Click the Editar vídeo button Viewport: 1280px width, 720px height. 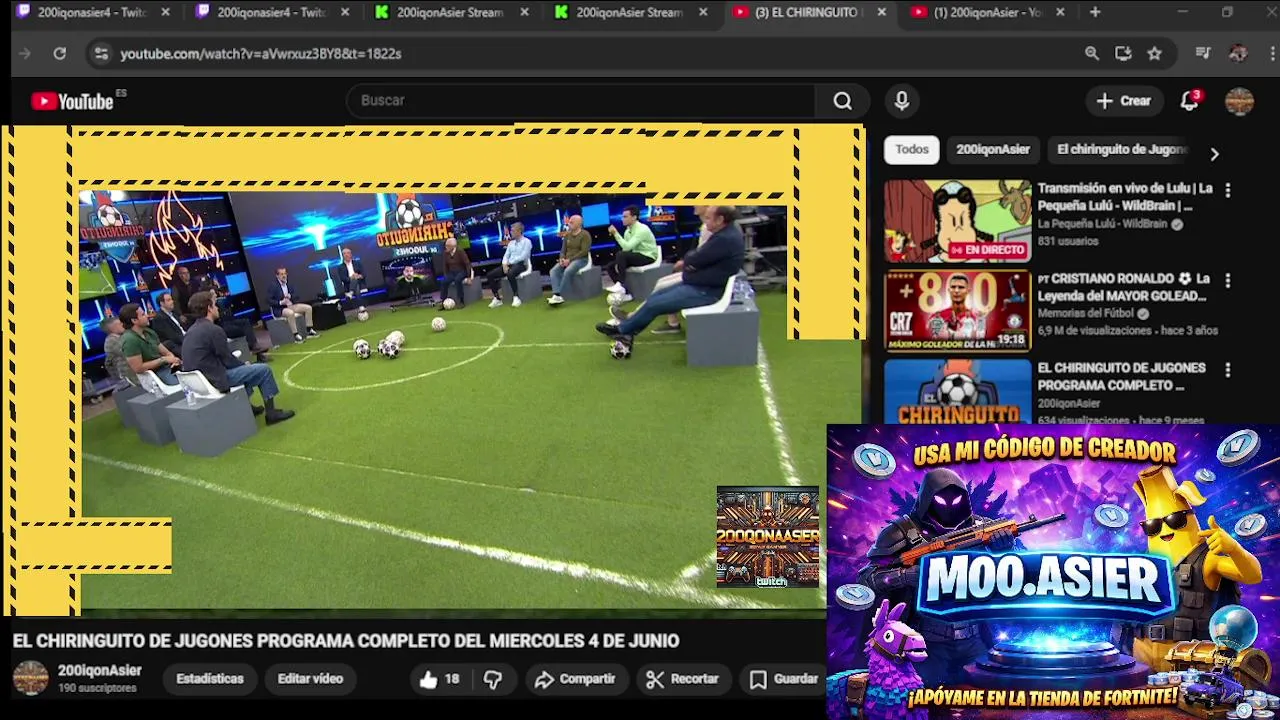310,679
